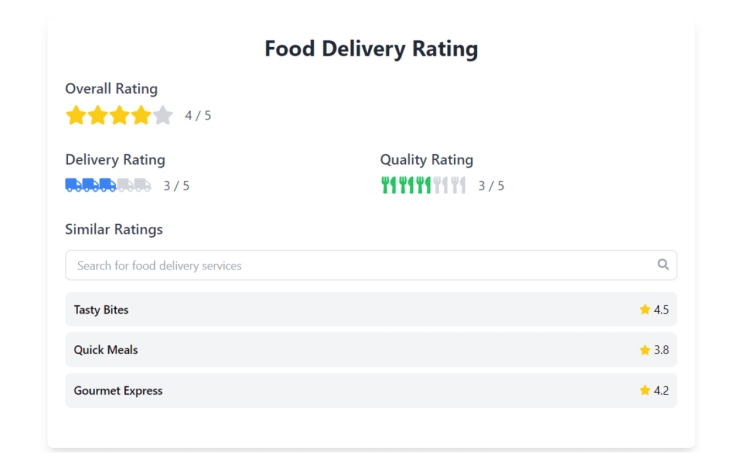Click the star beside the 4.5 score
Screen dimensions: 750x469
645,309
